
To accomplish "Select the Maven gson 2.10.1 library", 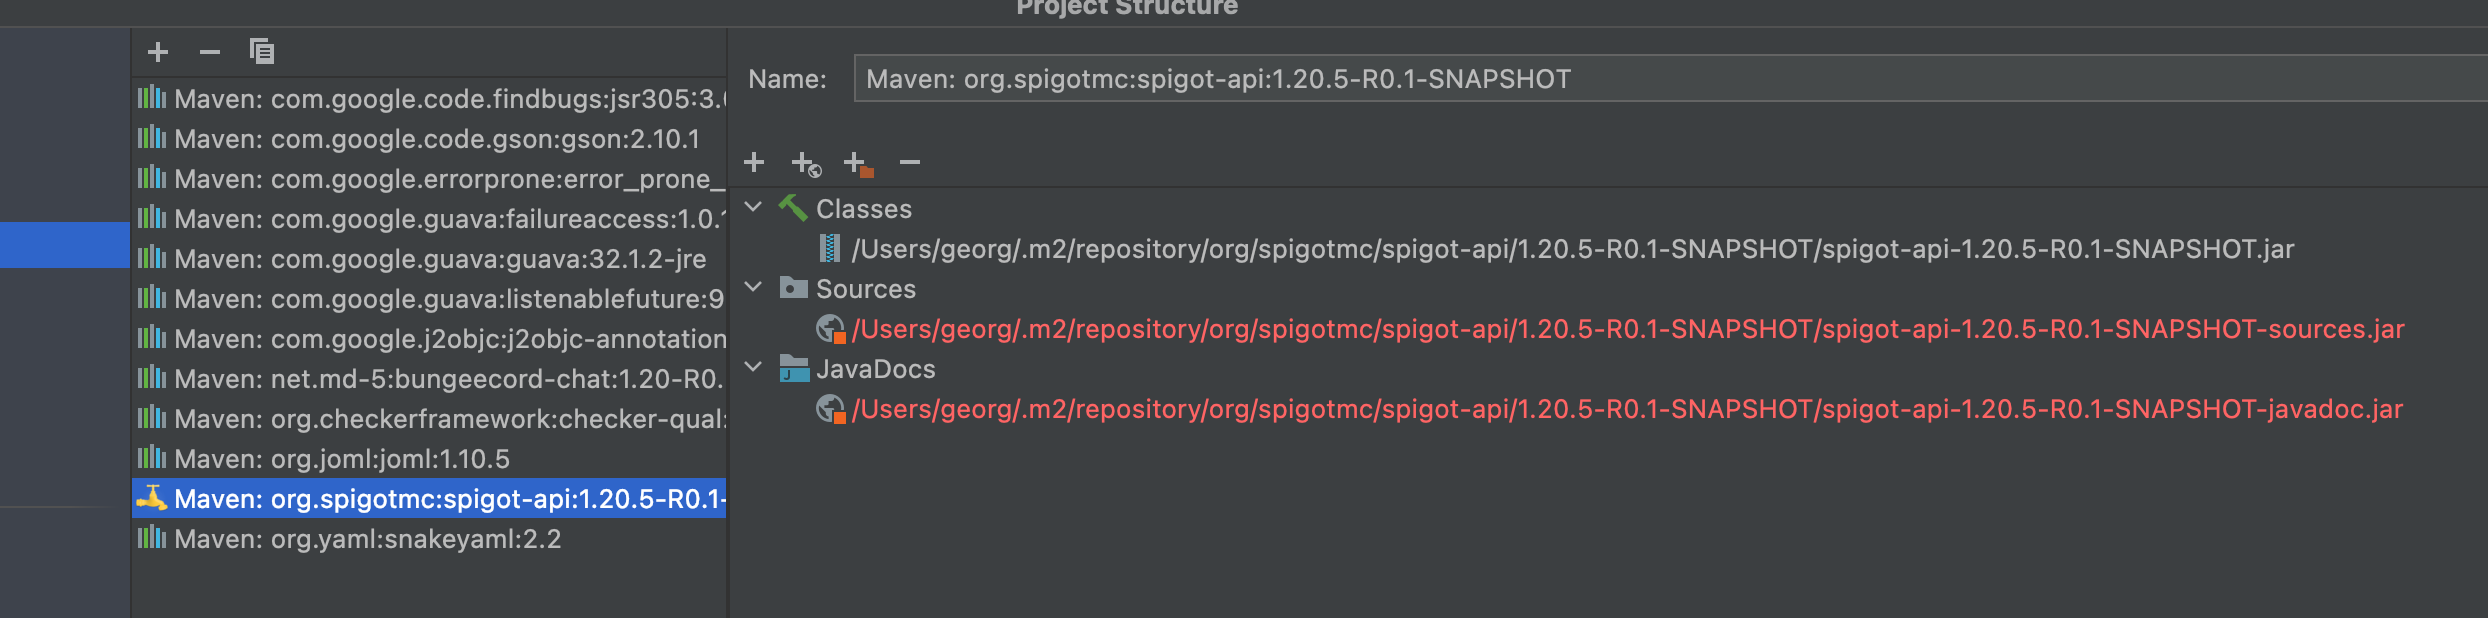I will (x=430, y=139).
